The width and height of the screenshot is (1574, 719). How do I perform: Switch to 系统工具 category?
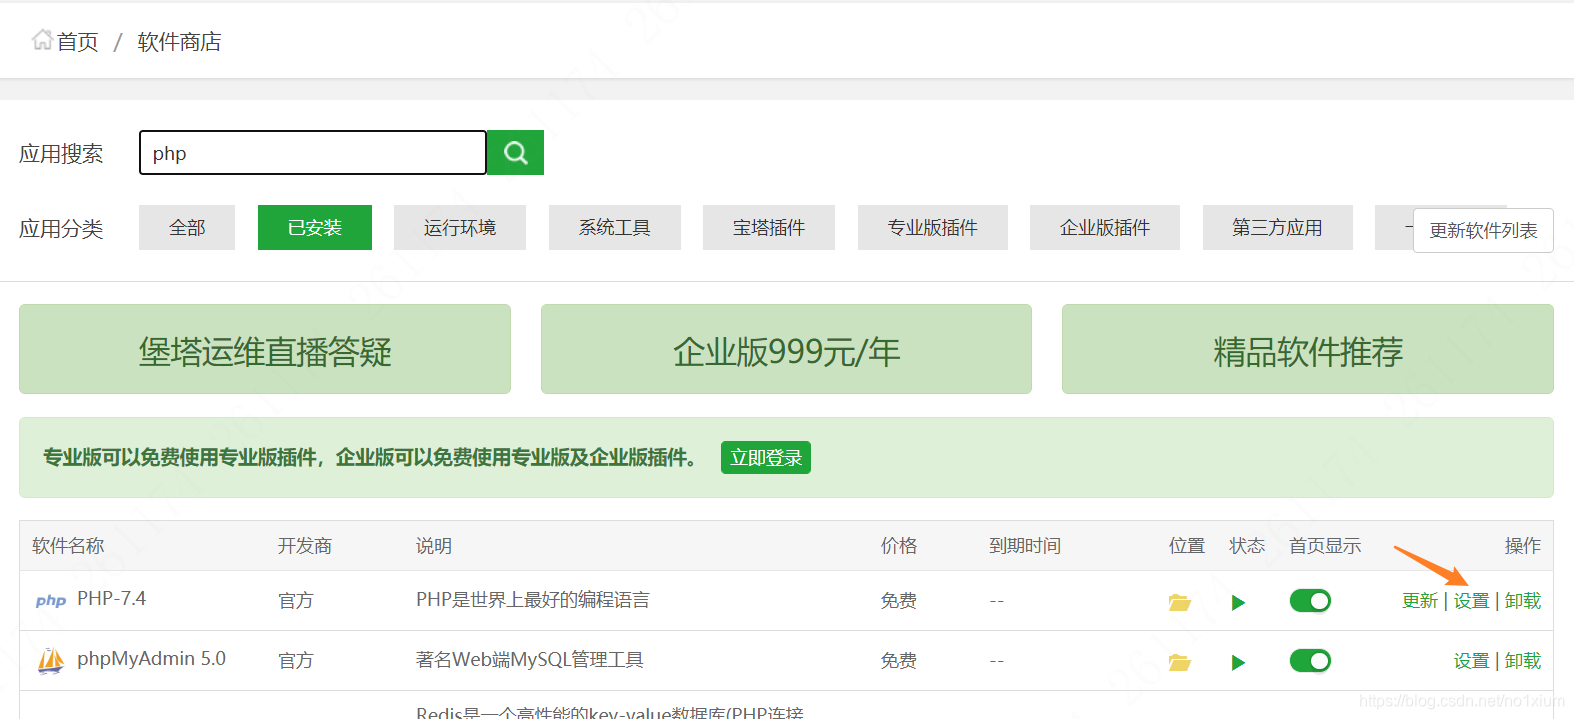click(615, 228)
